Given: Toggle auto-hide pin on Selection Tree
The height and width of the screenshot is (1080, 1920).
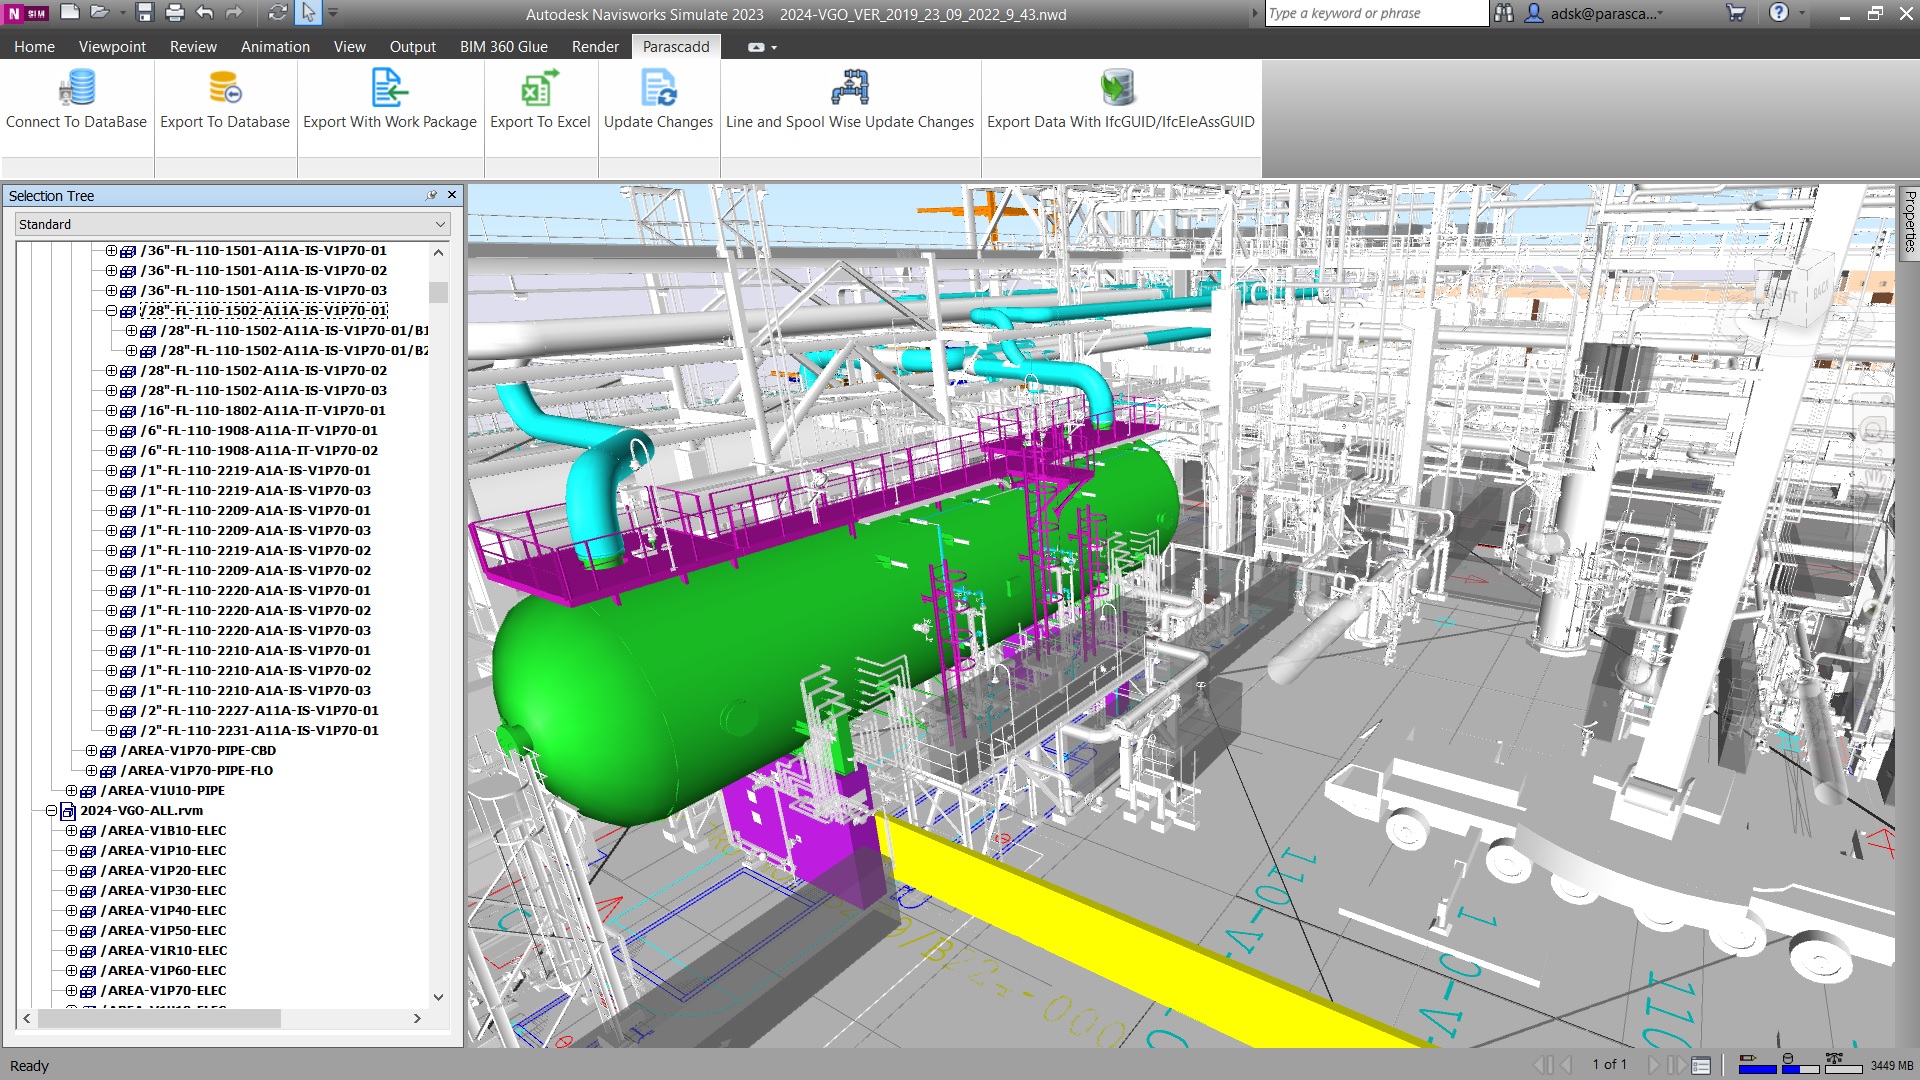Looking at the screenshot, I should click(431, 196).
